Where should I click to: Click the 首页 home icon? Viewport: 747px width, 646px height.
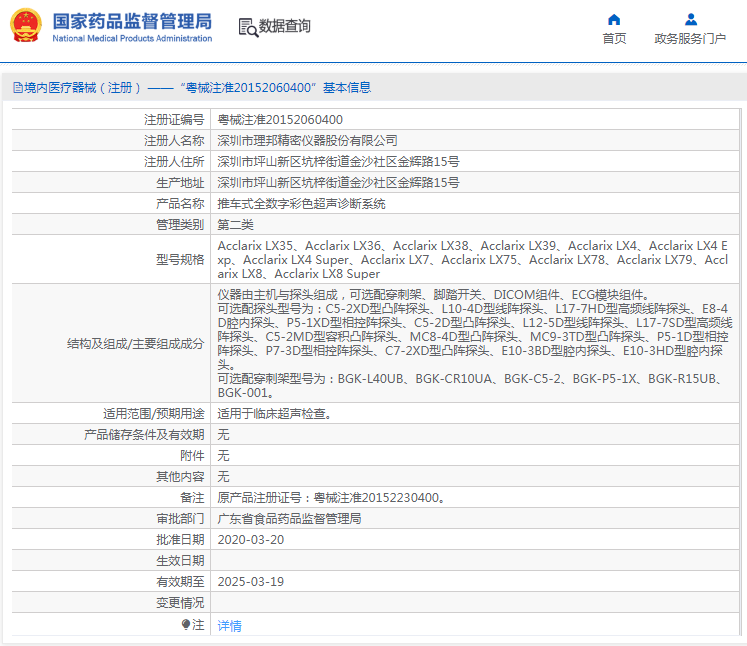tap(614, 20)
